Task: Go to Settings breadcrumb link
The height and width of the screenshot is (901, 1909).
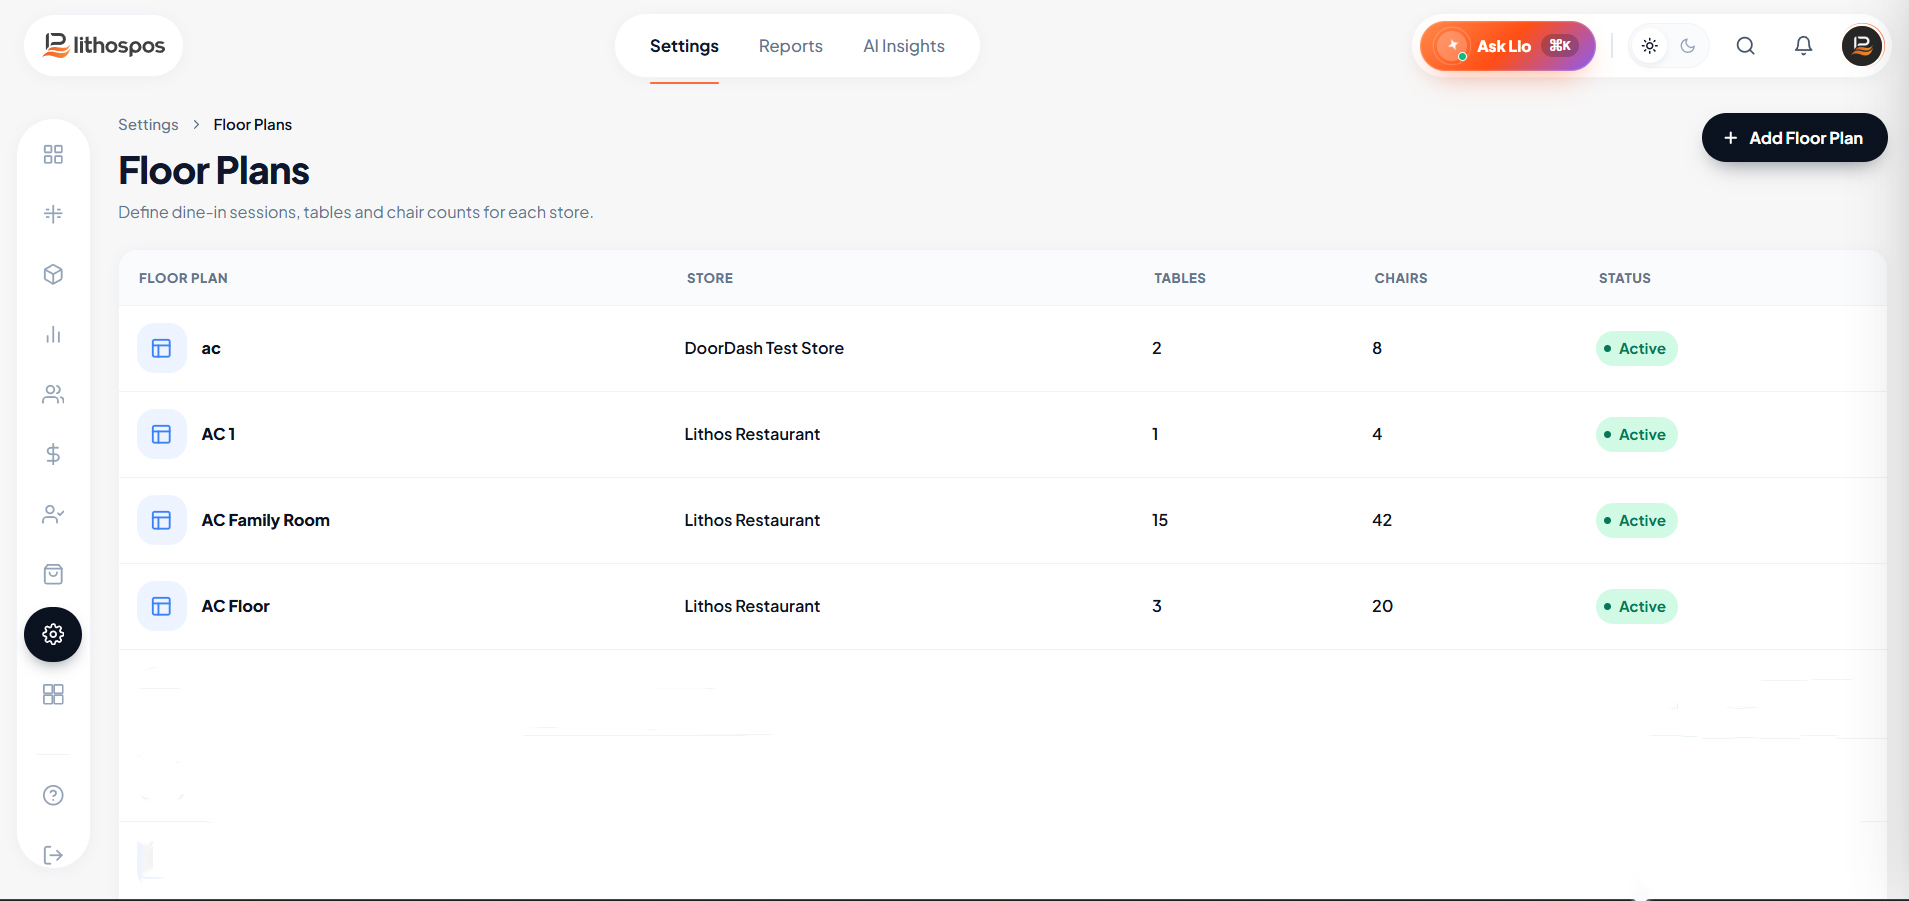Action: point(148,125)
